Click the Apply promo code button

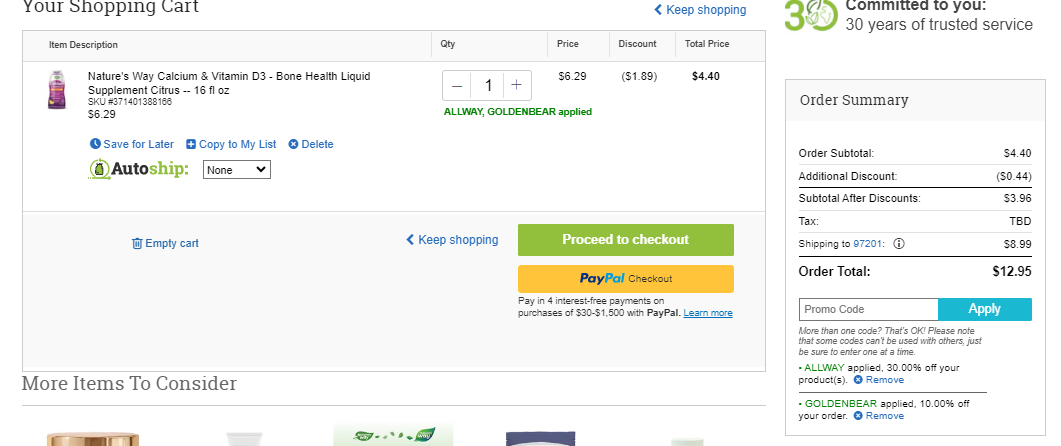tap(985, 309)
